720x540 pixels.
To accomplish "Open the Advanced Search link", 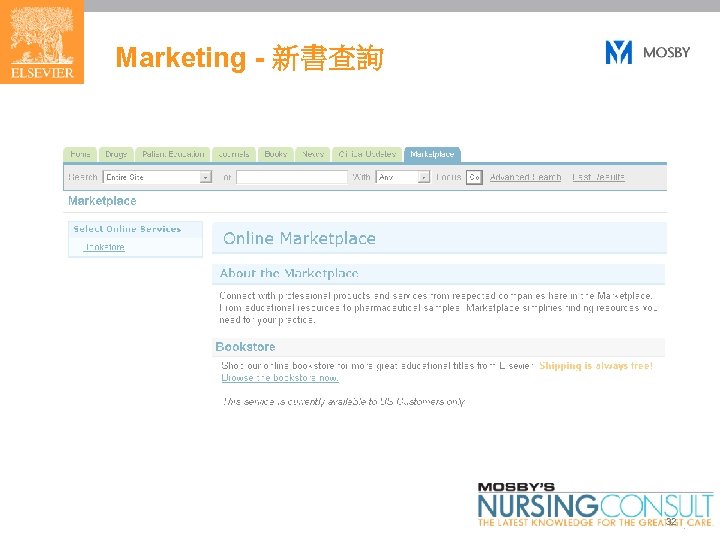I will (x=525, y=177).
